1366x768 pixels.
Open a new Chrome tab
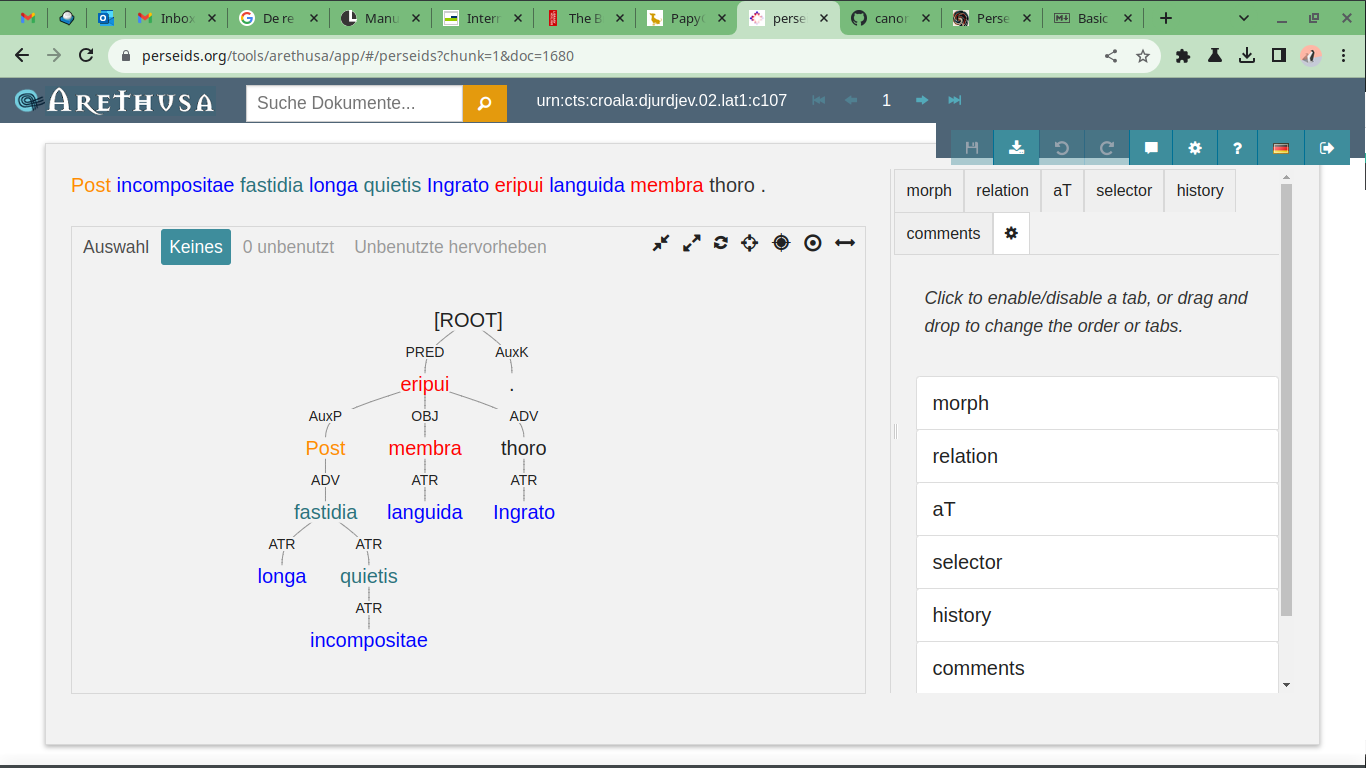point(1166,18)
